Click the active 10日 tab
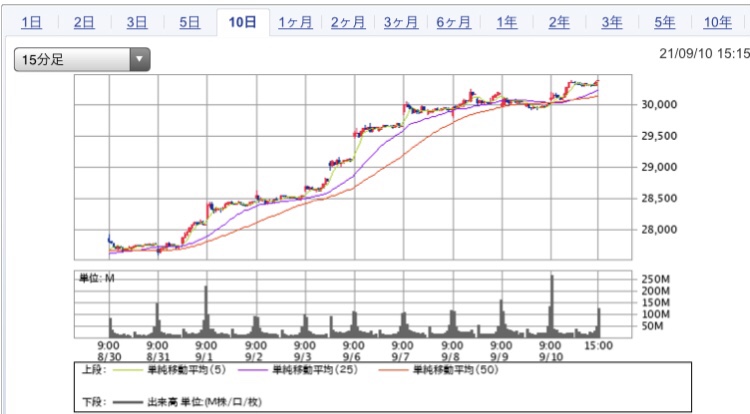750x414 pixels. click(x=242, y=21)
